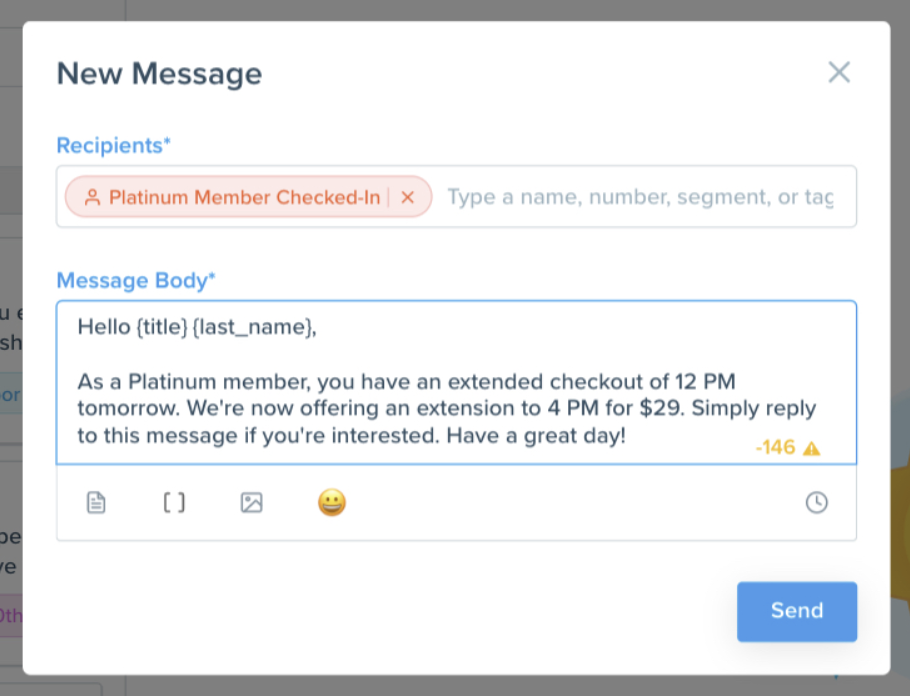910x696 pixels.
Task: Click the person icon inside the recipient tag
Action: click(x=91, y=196)
